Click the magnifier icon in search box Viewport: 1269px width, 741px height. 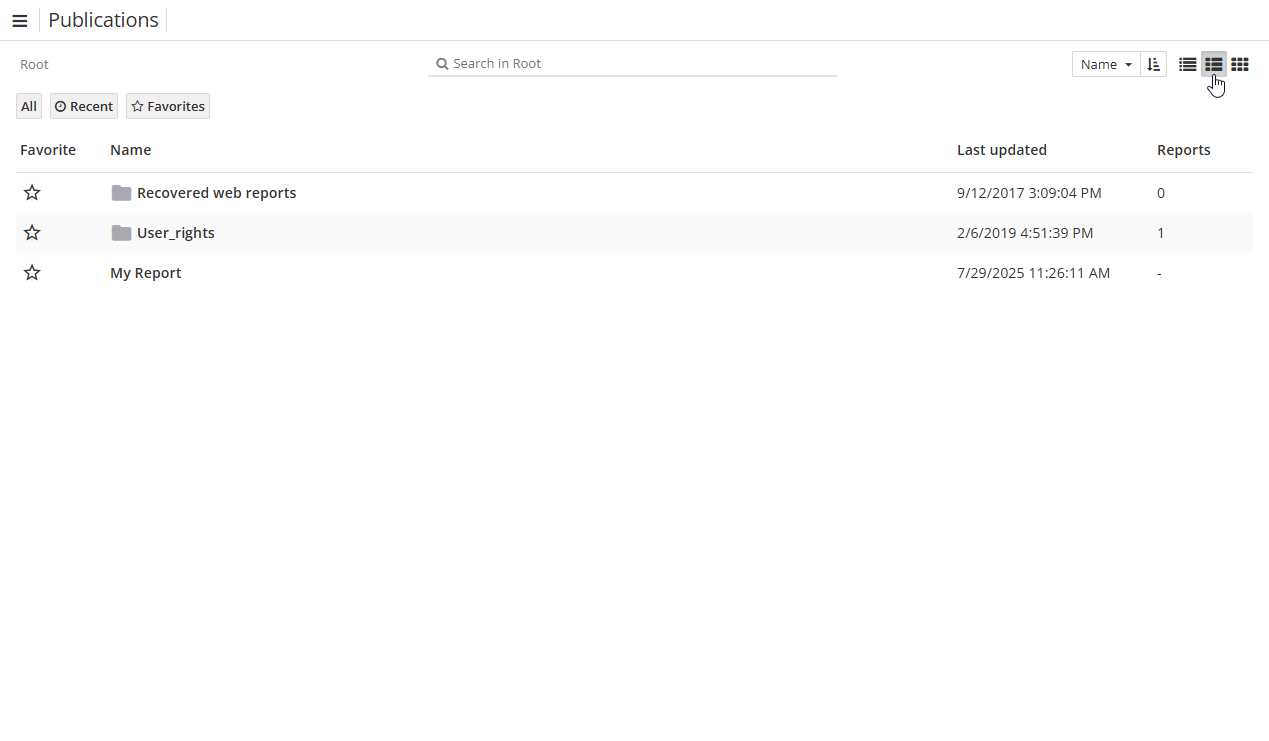(442, 64)
